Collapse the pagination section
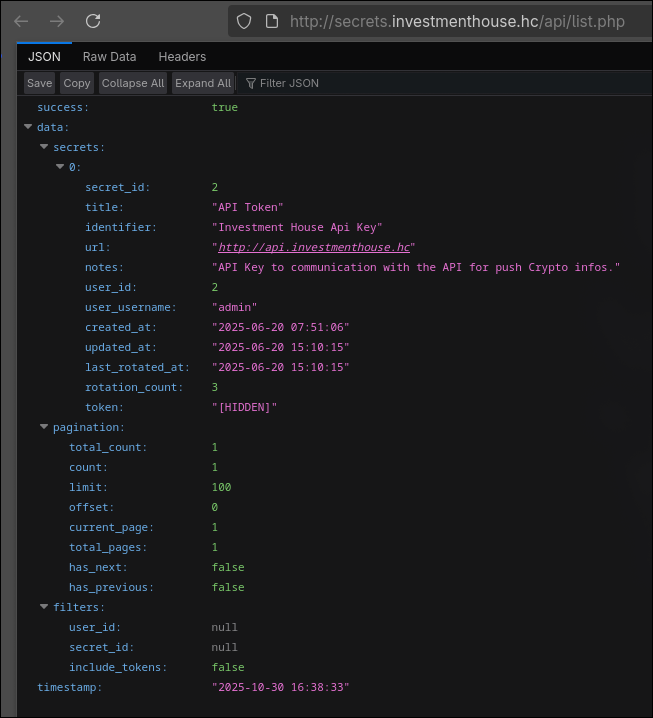Screen dimensions: 653x718 click(44, 427)
